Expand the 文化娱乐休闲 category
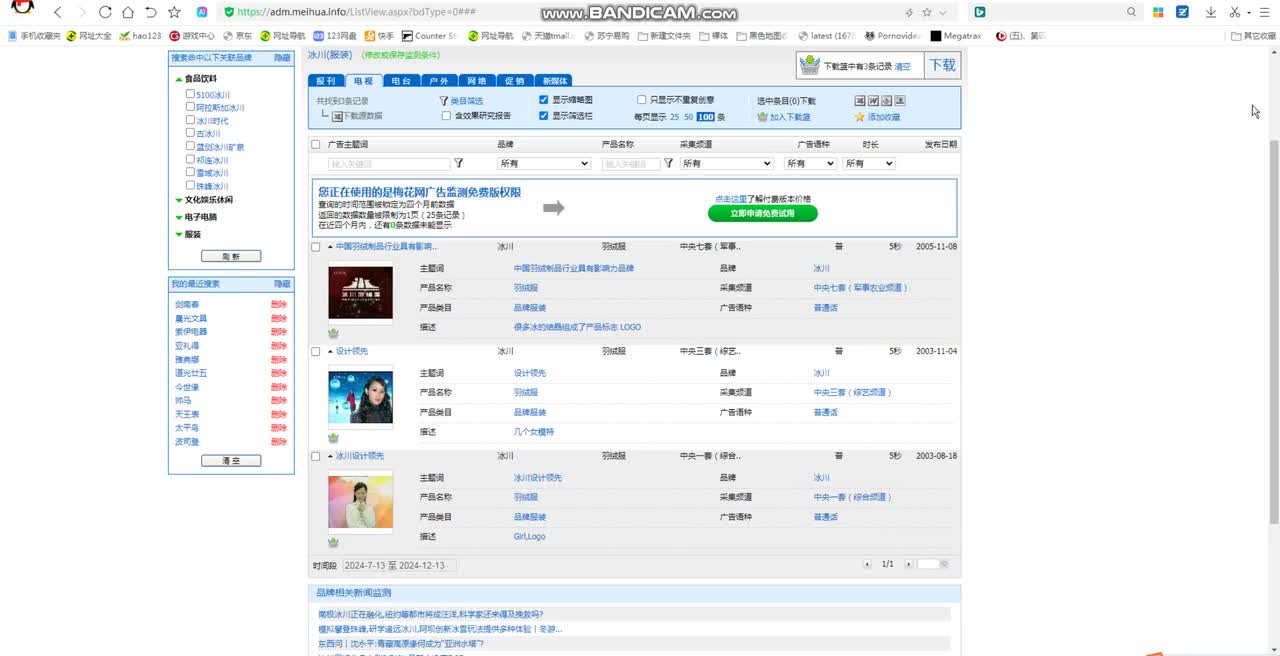Image resolution: width=1280 pixels, height=656 pixels. pyautogui.click(x=179, y=200)
